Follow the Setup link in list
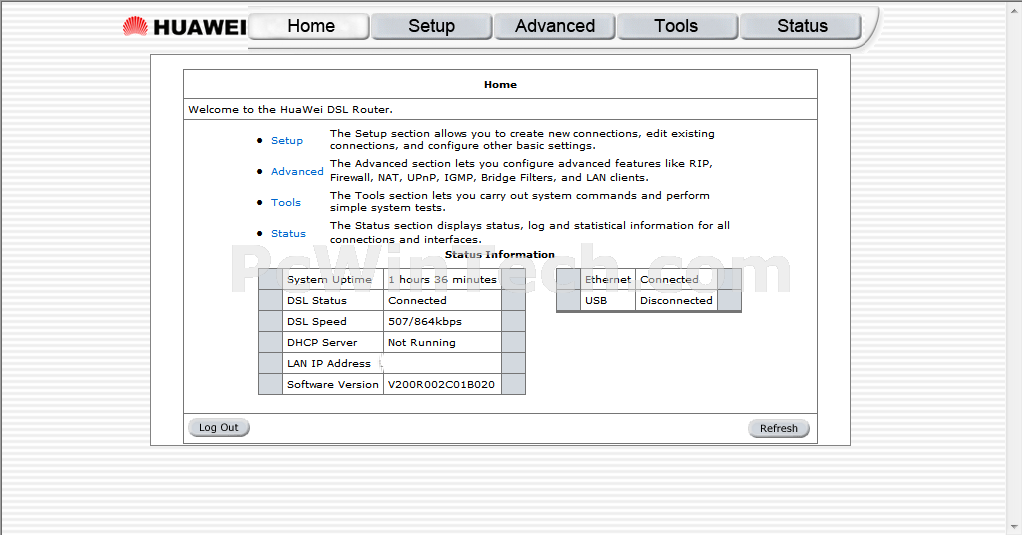1022x535 pixels. (287, 141)
